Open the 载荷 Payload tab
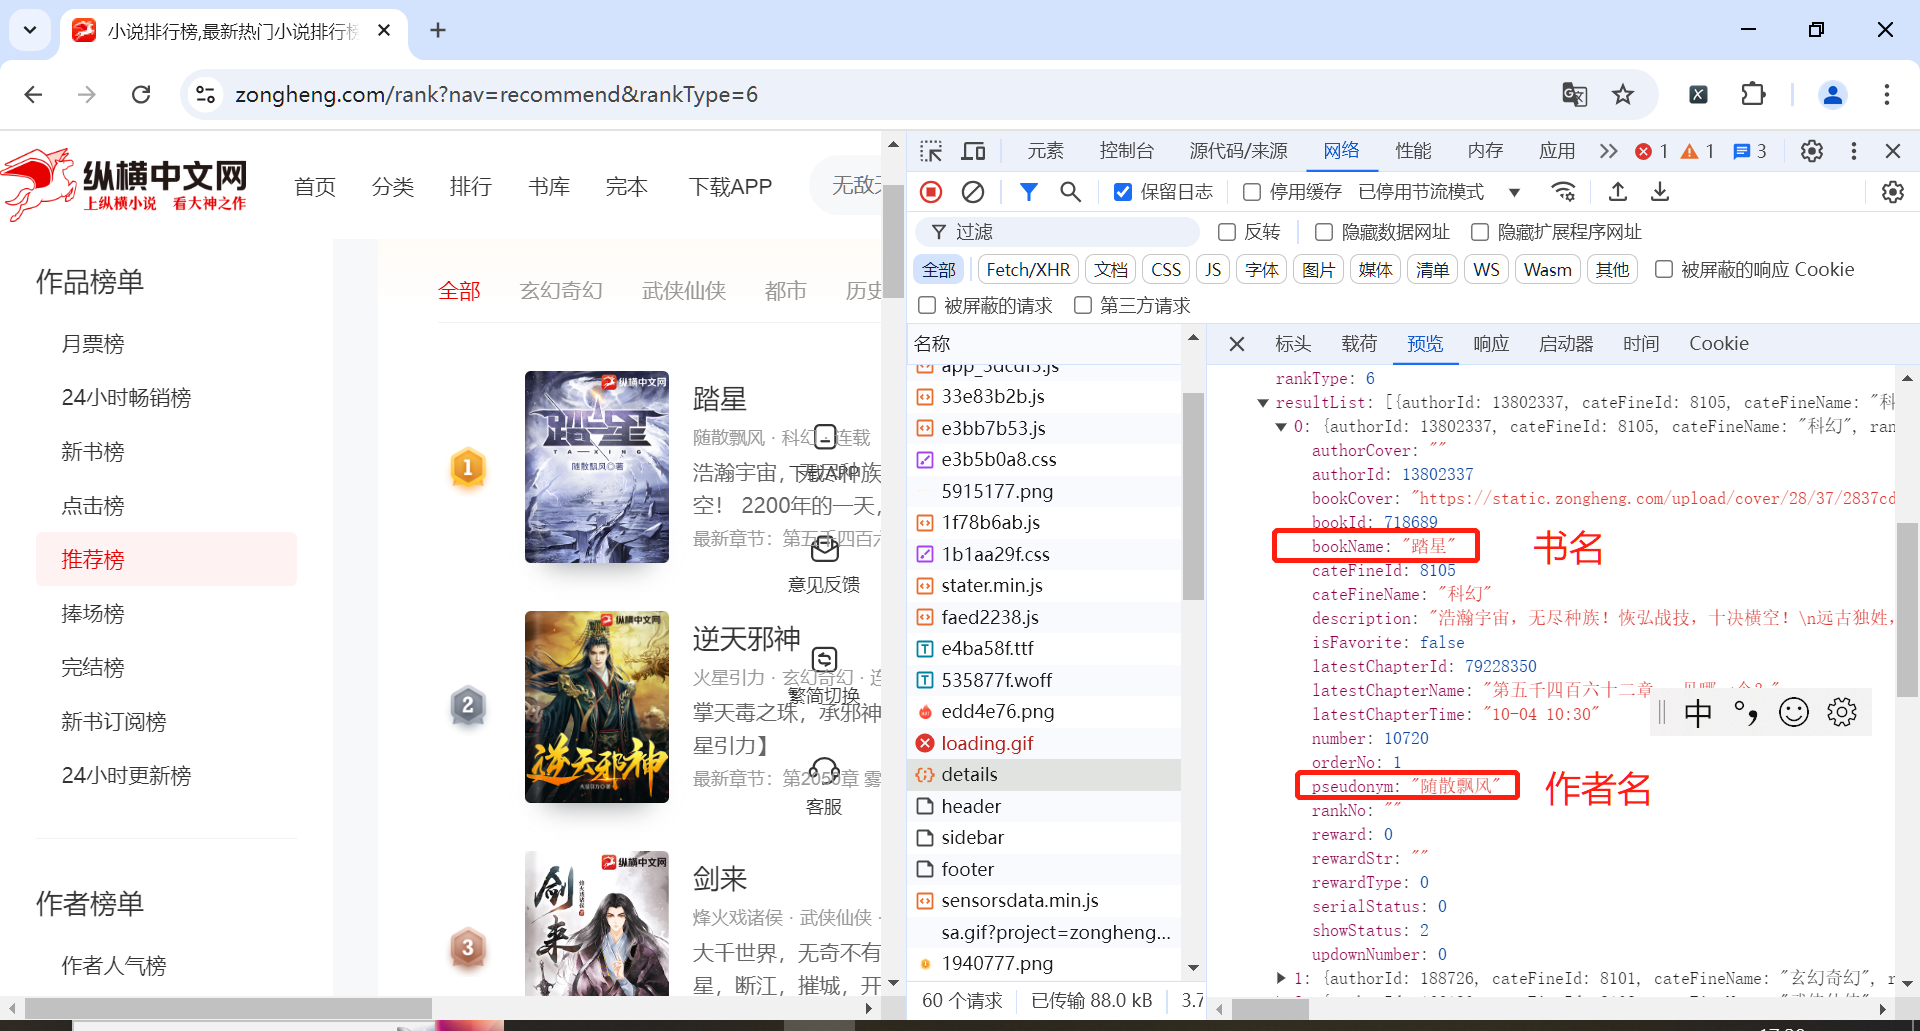Screen dimensions: 1920x1031 click(1359, 344)
